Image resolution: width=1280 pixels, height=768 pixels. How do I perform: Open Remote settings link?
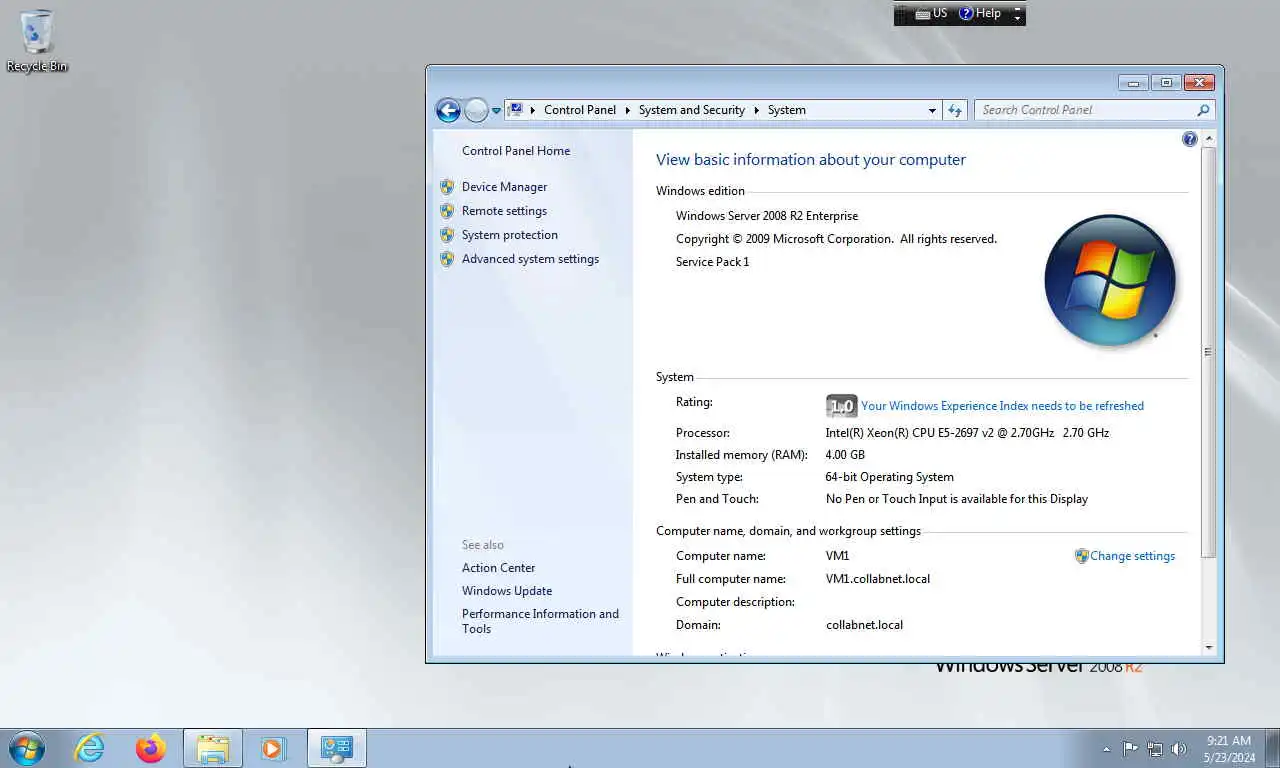pyautogui.click(x=504, y=211)
